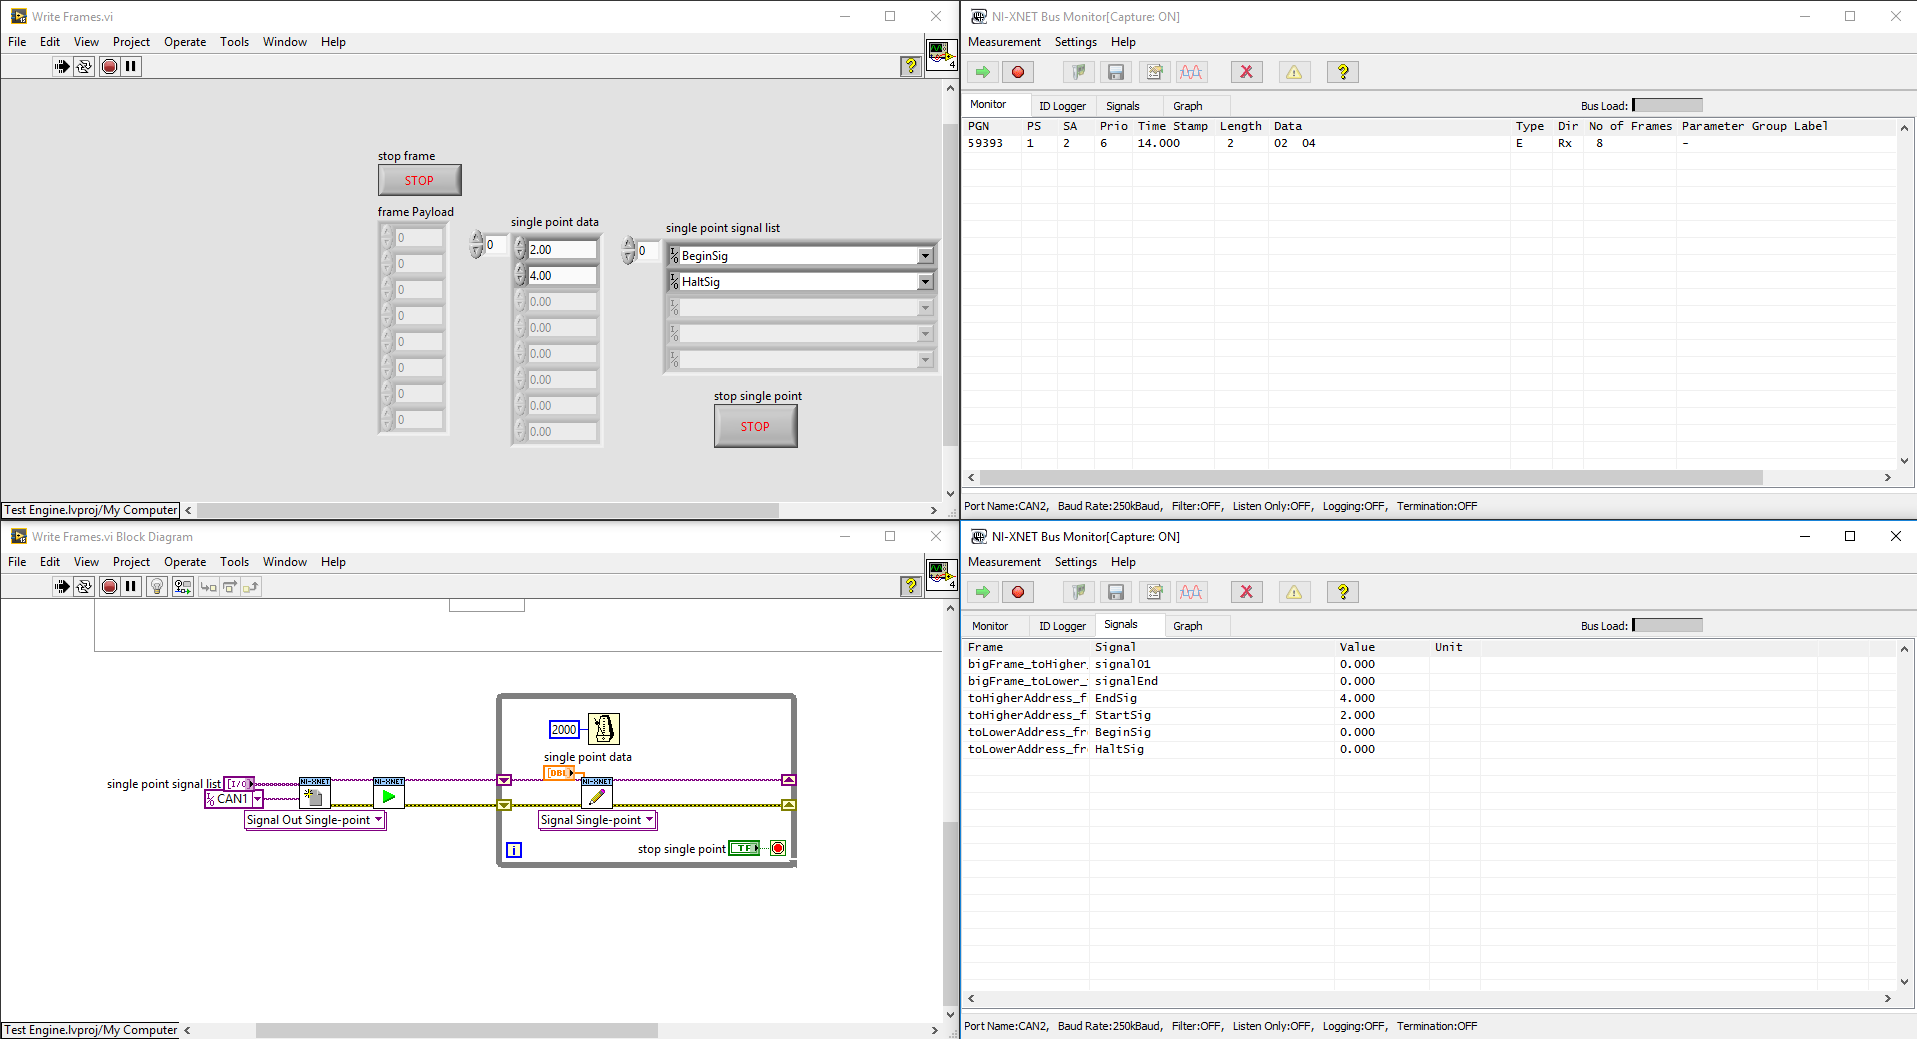Click stepper beside 2.00 data value
Screen dimensions: 1917x1039
(x=520, y=249)
